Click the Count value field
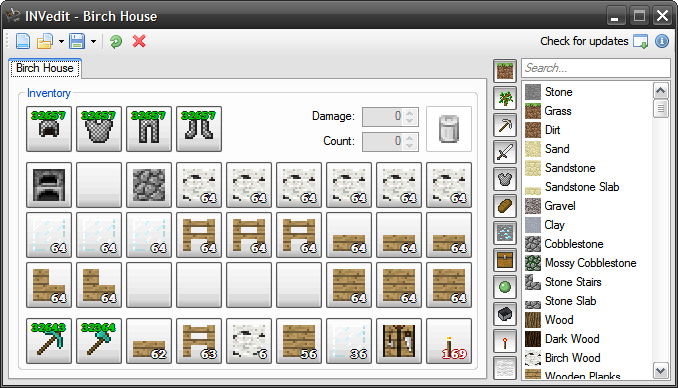Screen dimensions: 678x388 pos(383,141)
